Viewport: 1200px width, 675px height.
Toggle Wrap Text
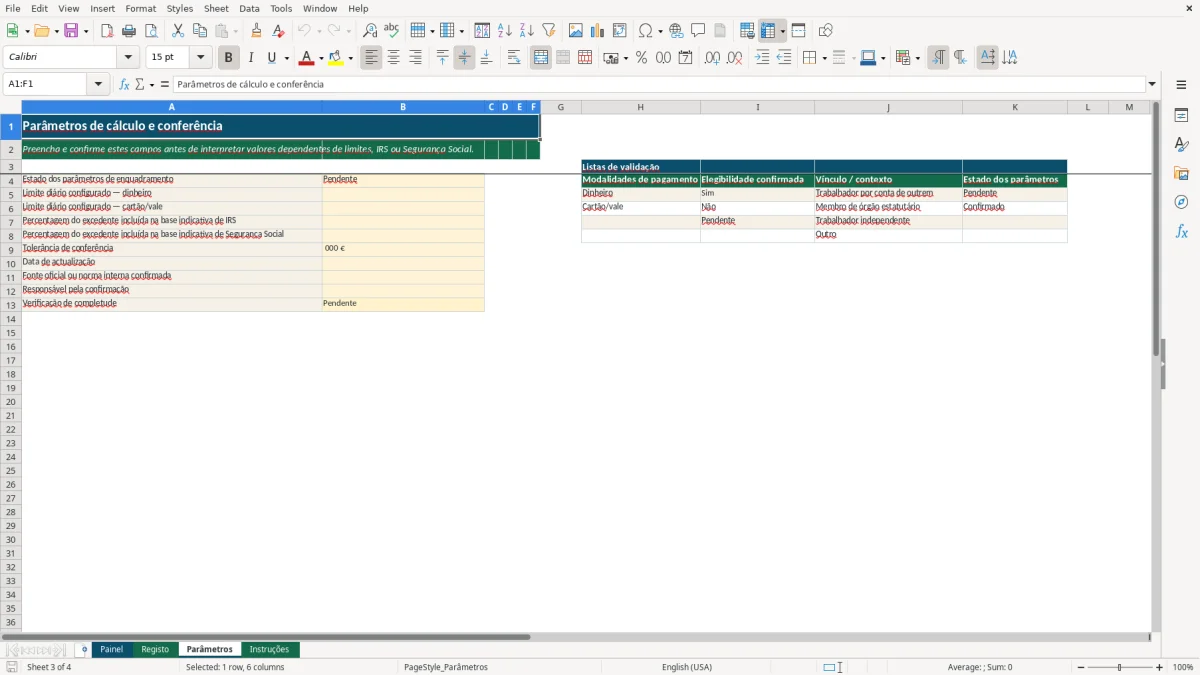pos(514,58)
